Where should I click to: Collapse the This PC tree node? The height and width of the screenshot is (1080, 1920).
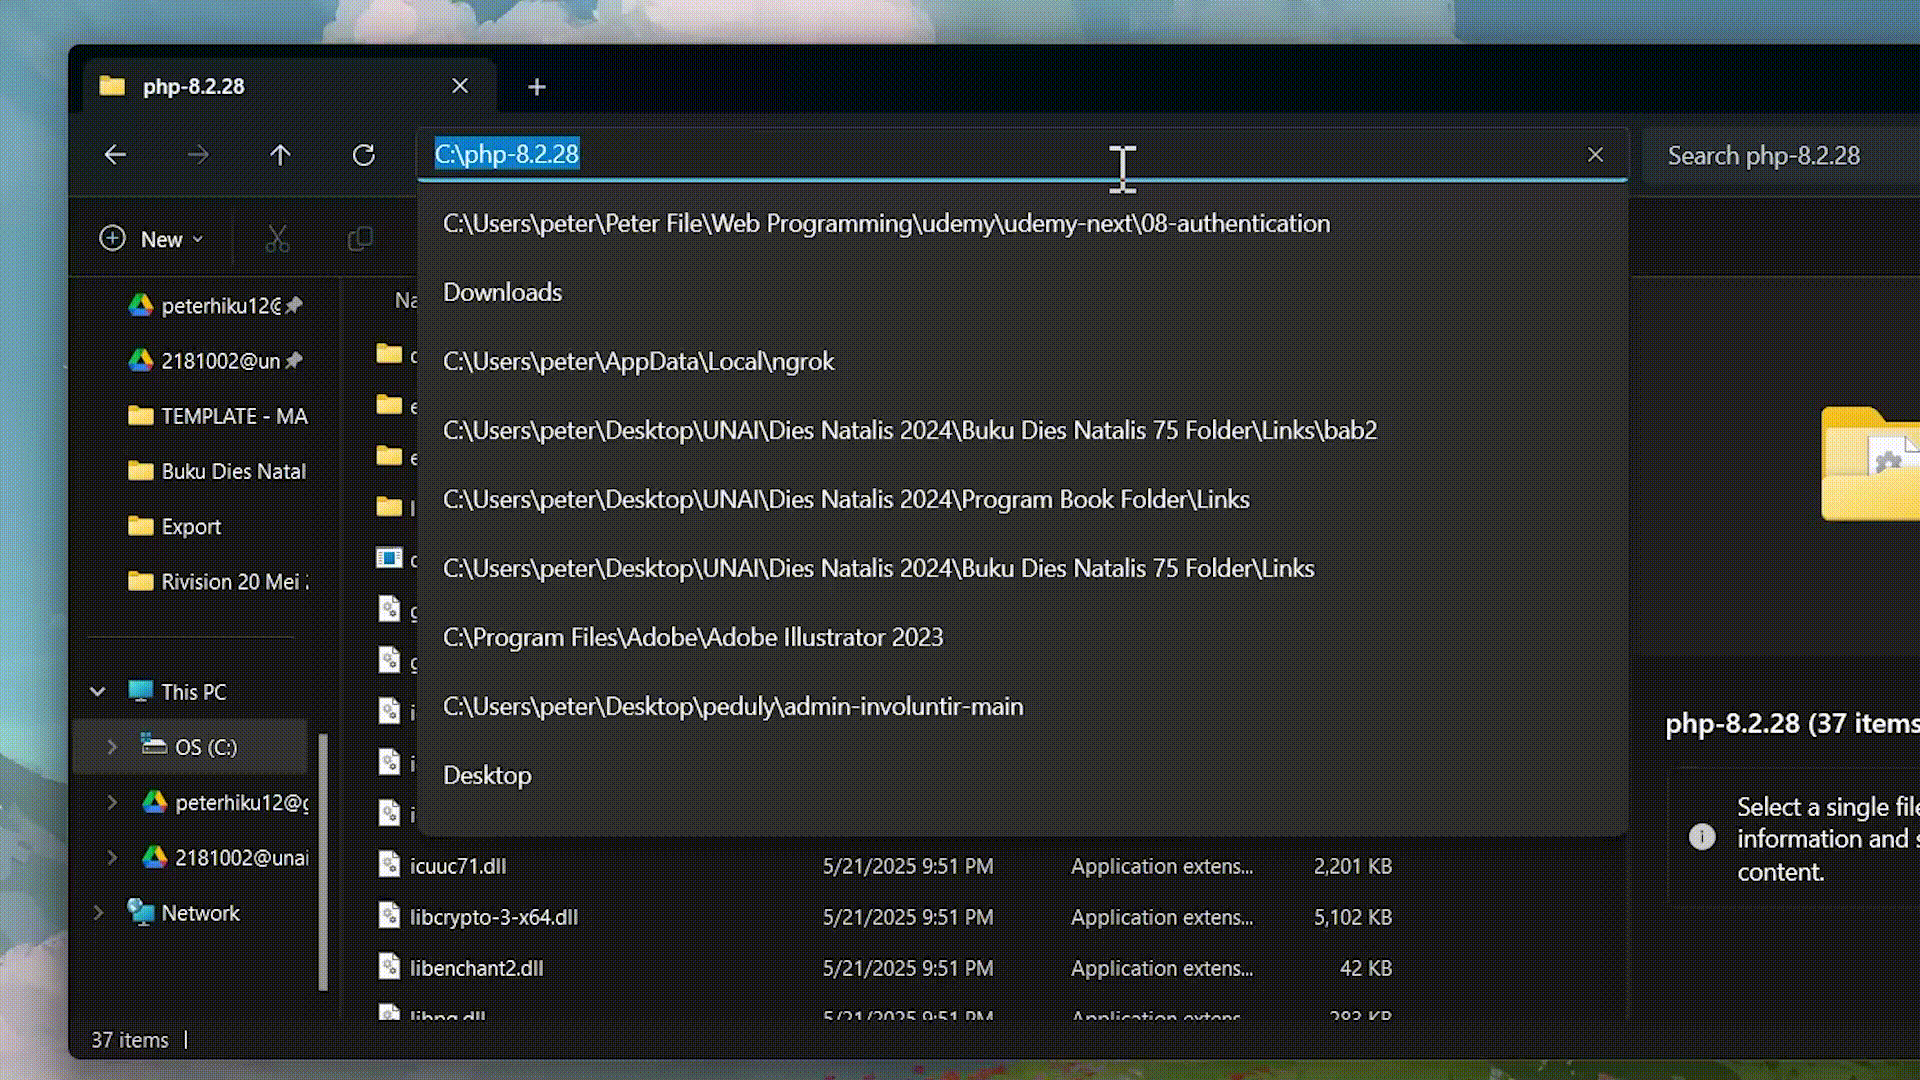97,692
